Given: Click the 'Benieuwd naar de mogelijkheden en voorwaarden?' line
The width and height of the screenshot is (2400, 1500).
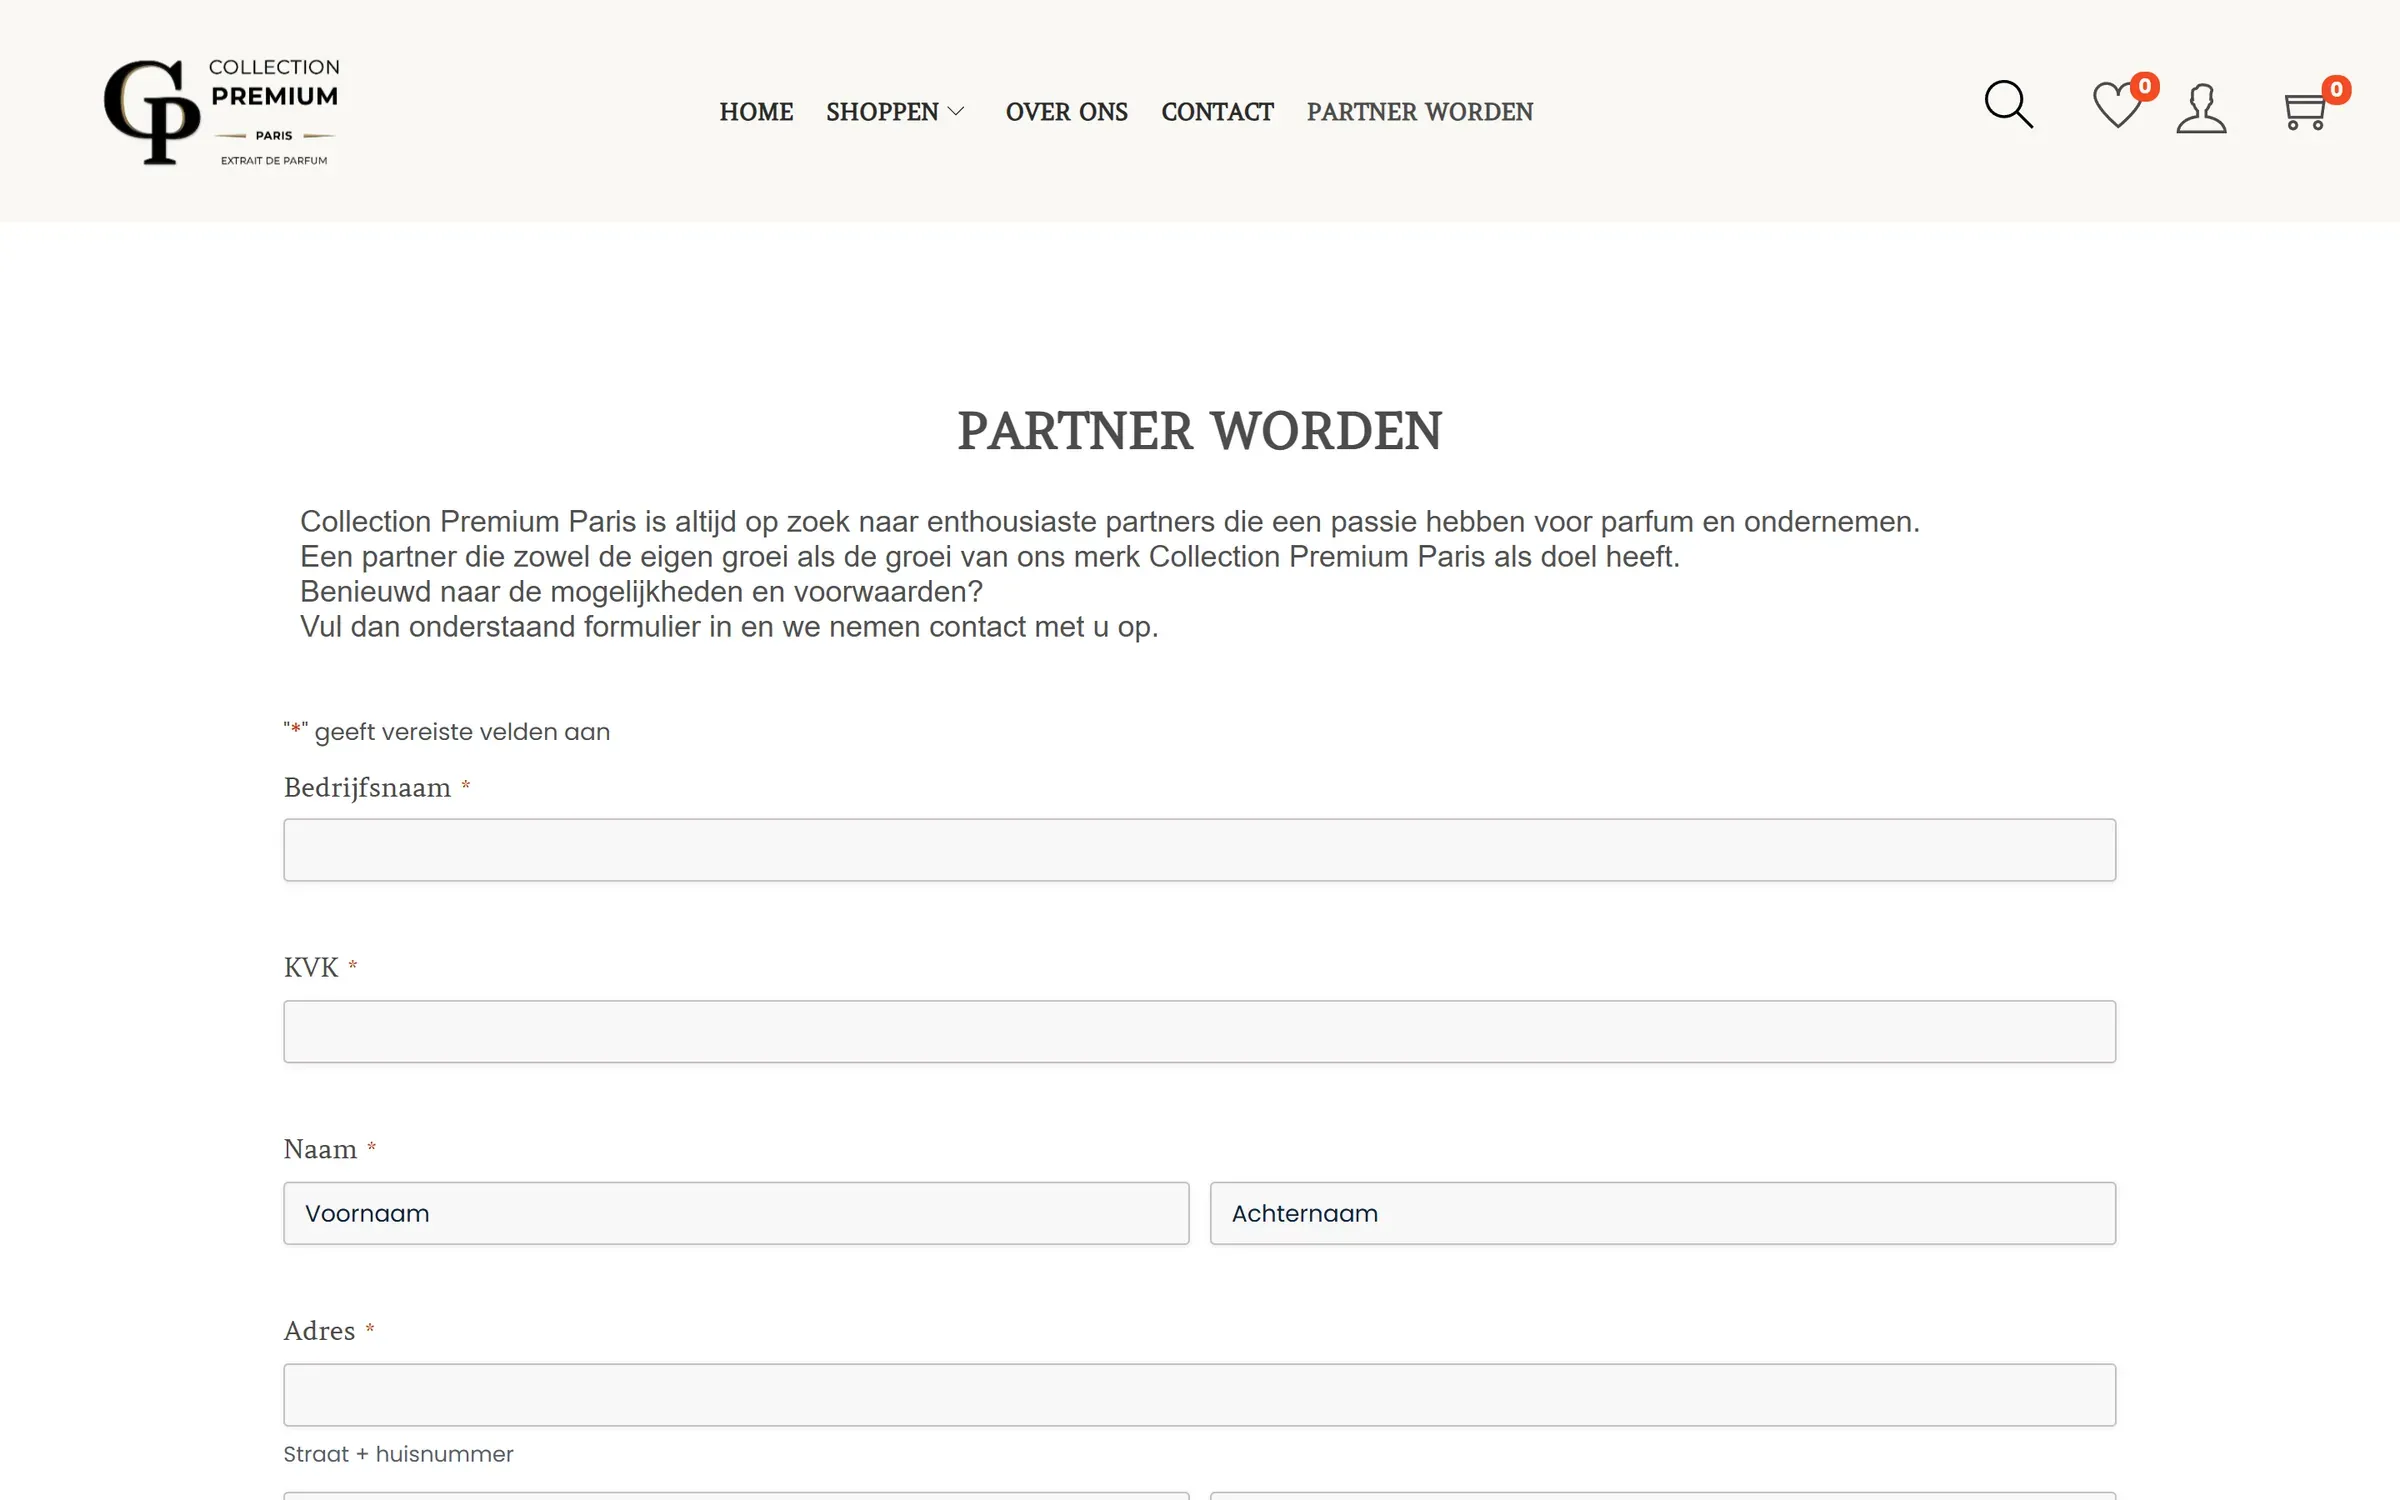Looking at the screenshot, I should [641, 592].
